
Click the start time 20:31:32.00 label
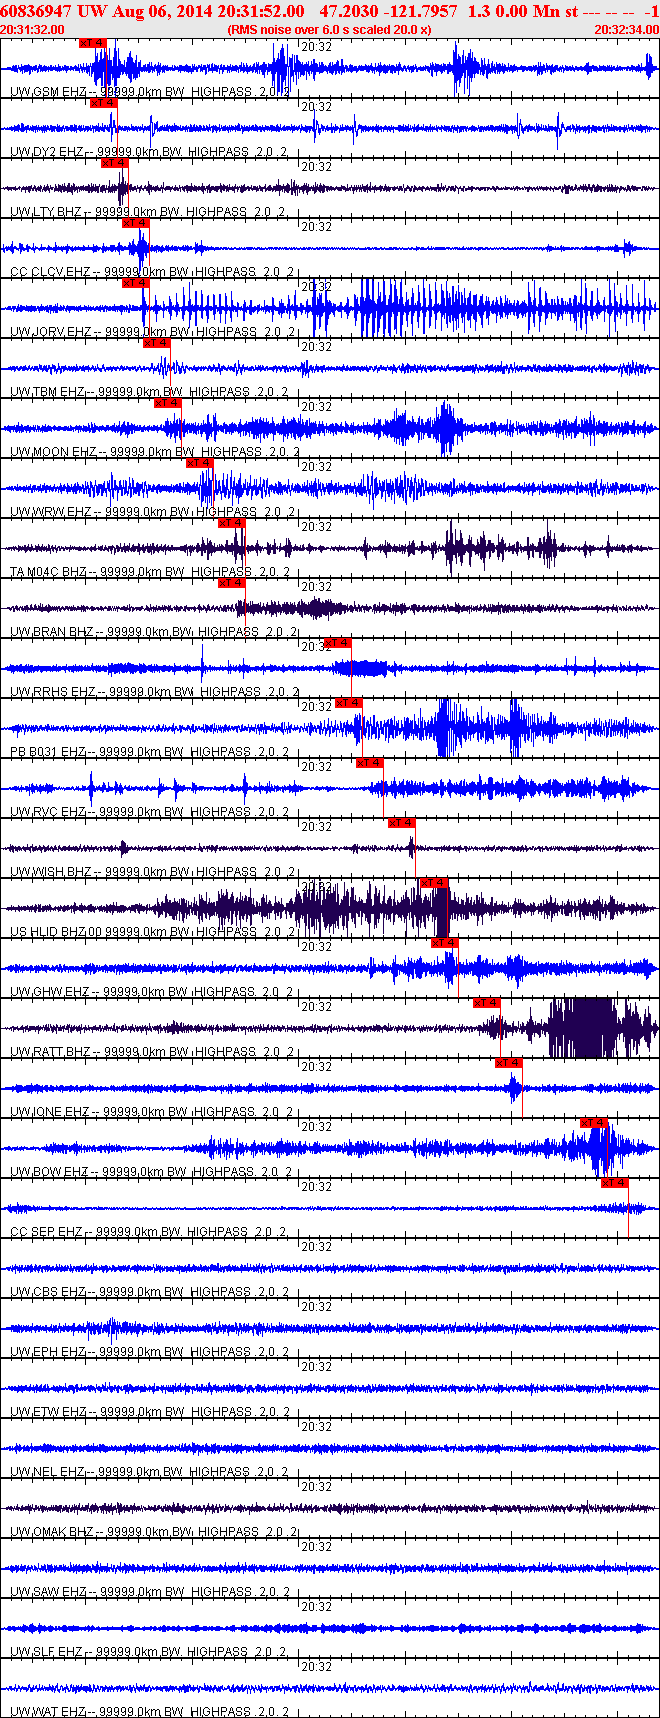[x=33, y=30]
